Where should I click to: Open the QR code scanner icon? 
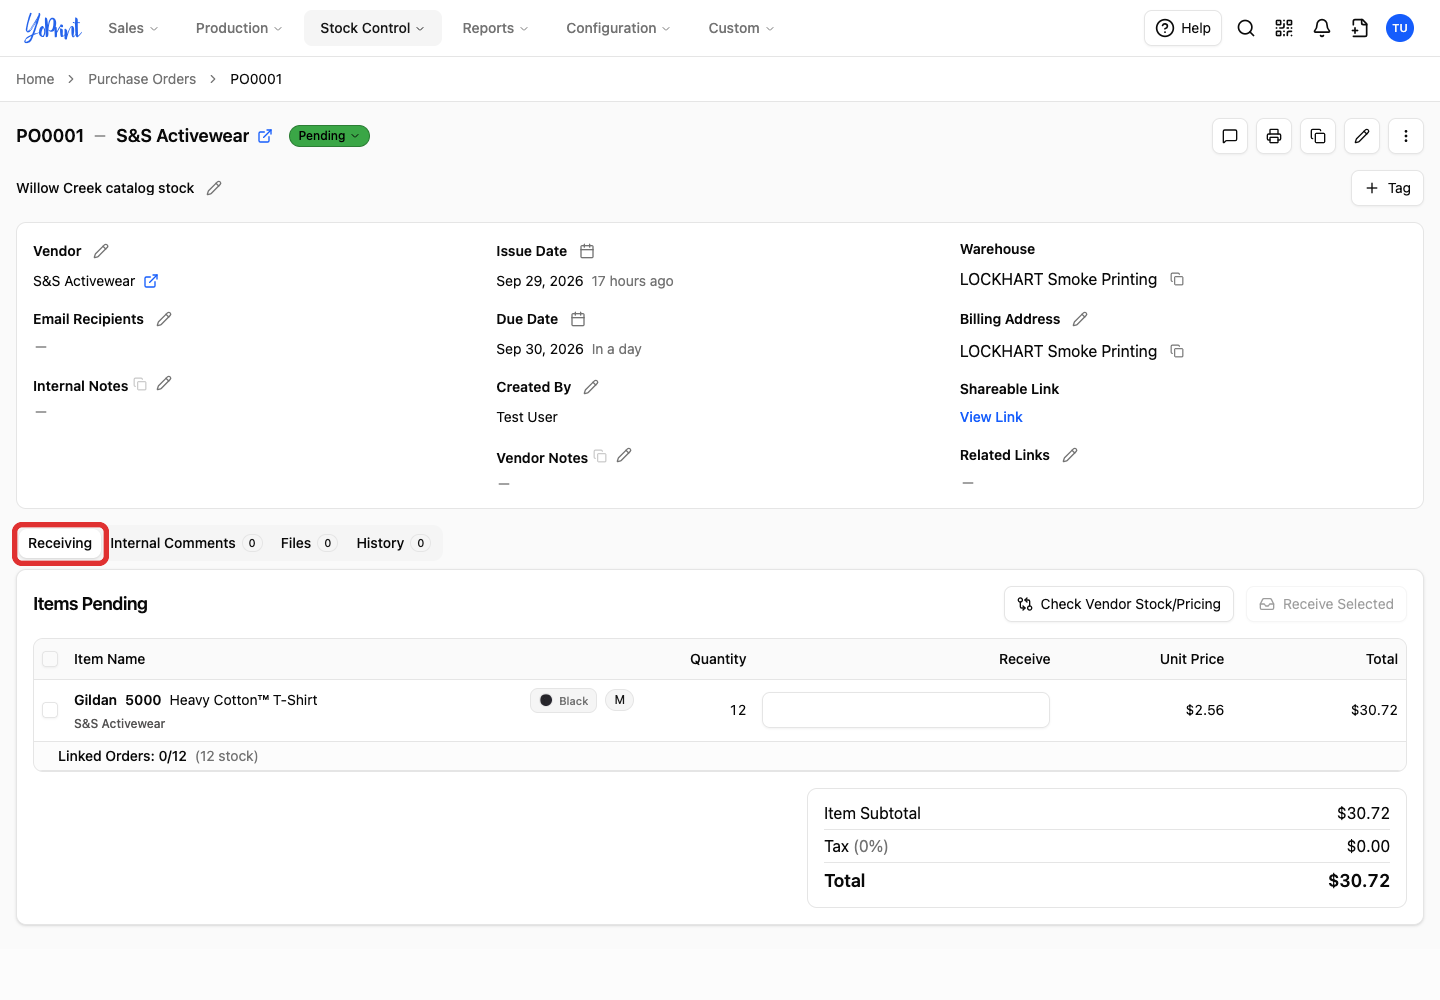[1284, 28]
